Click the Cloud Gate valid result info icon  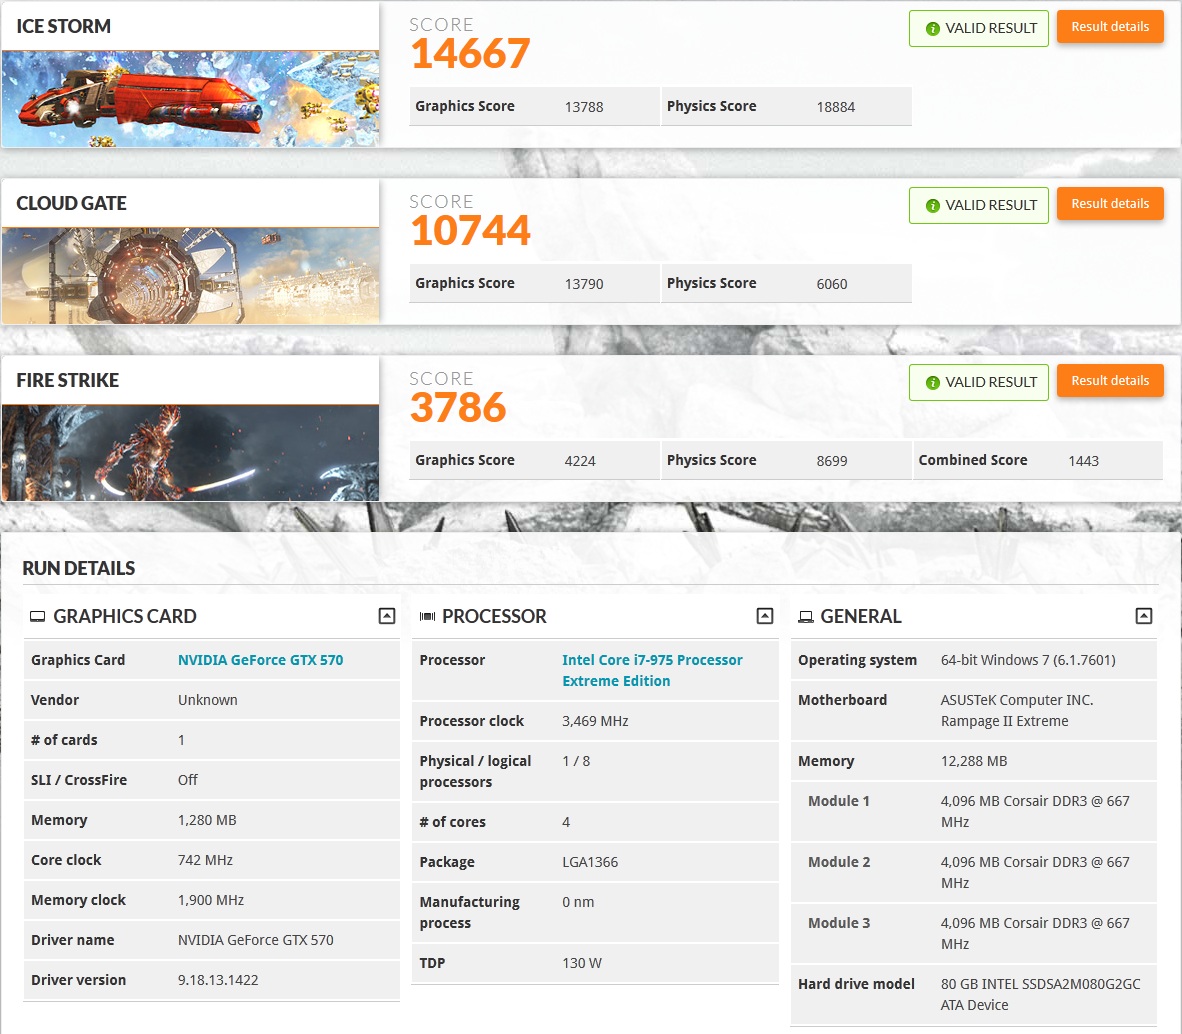(932, 206)
